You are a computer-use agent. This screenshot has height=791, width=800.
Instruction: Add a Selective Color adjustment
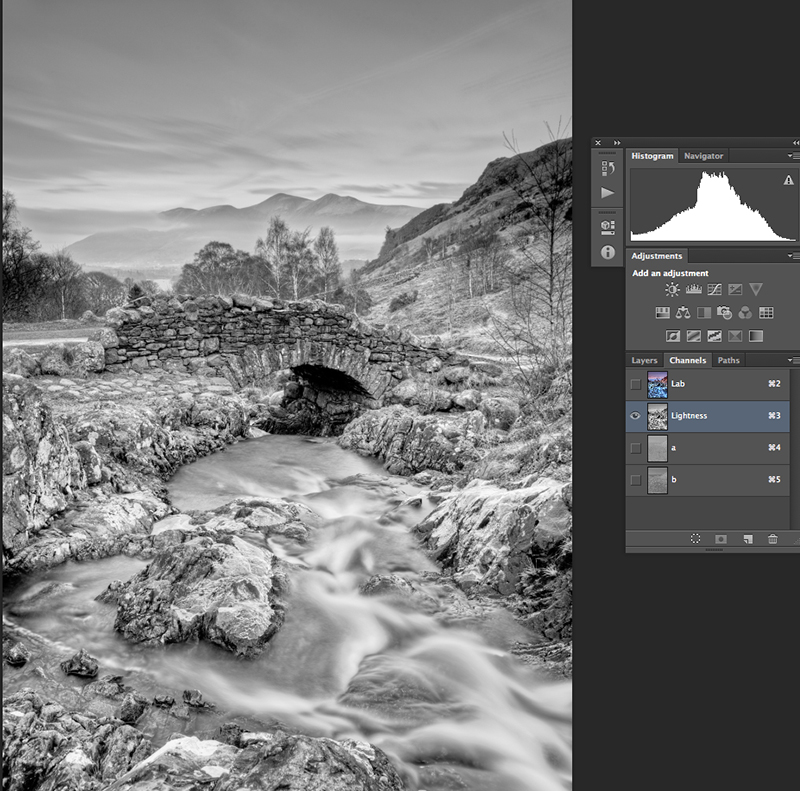[x=735, y=336]
